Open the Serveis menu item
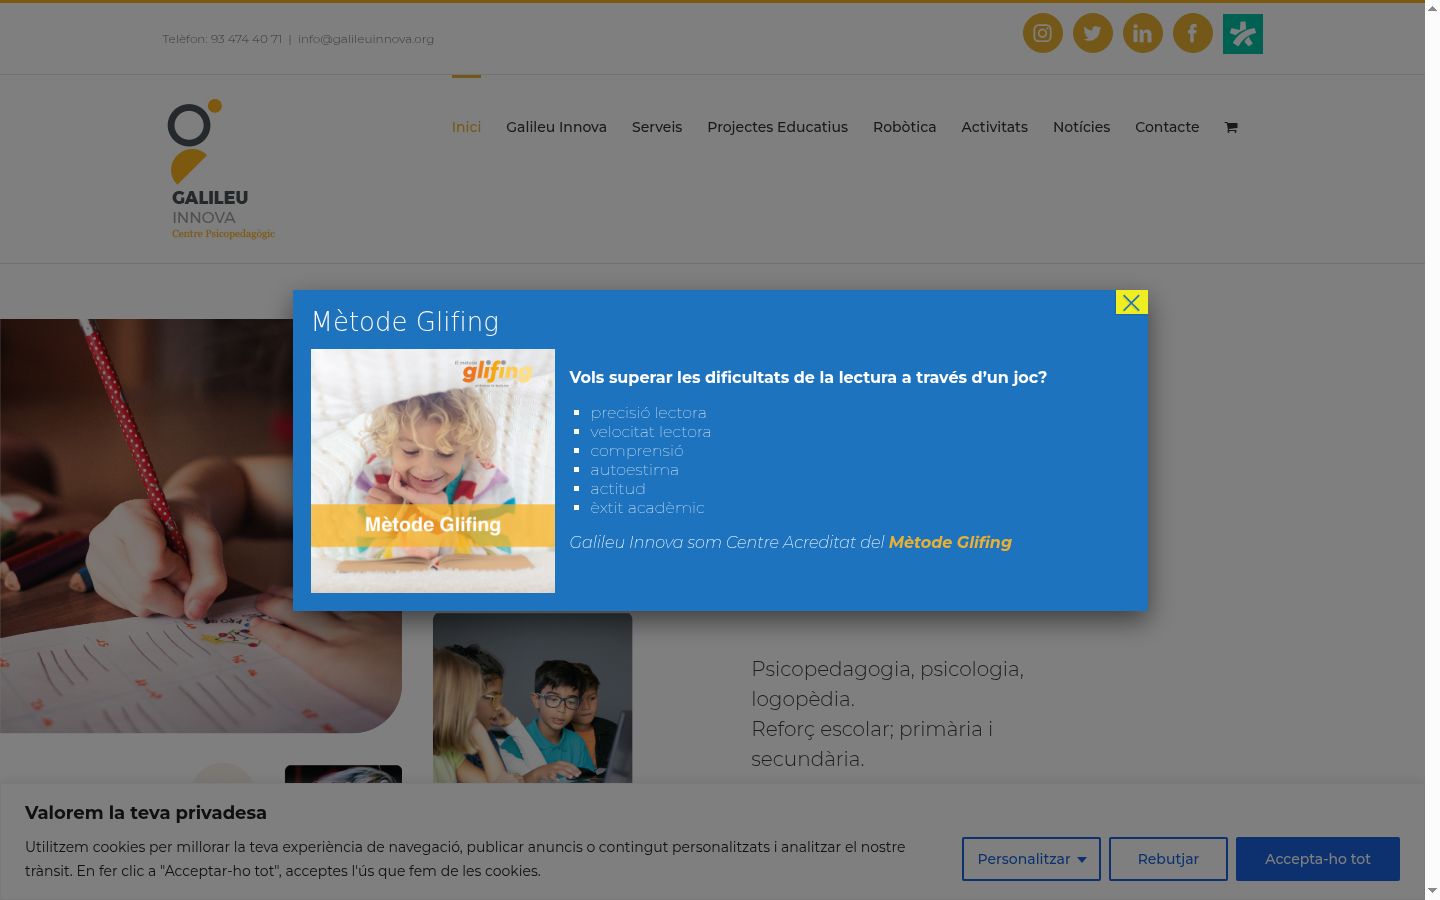 tap(657, 127)
